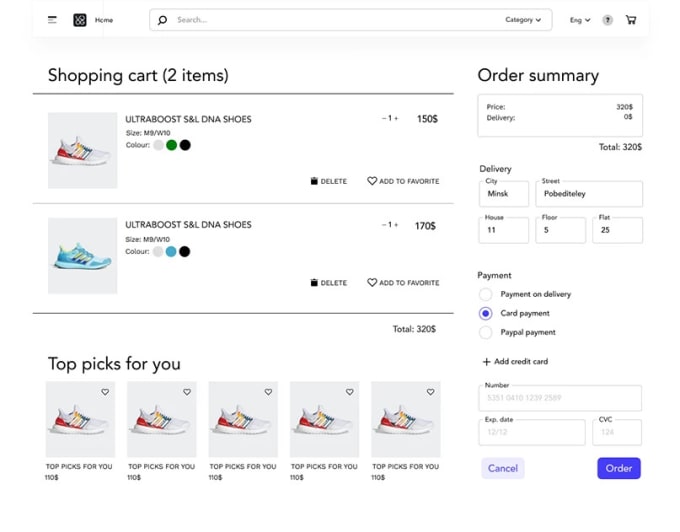Viewport: 680px width, 532px height.
Task: Click second ULTRABOOST S&L DNA SHOES title
Action: pos(188,225)
